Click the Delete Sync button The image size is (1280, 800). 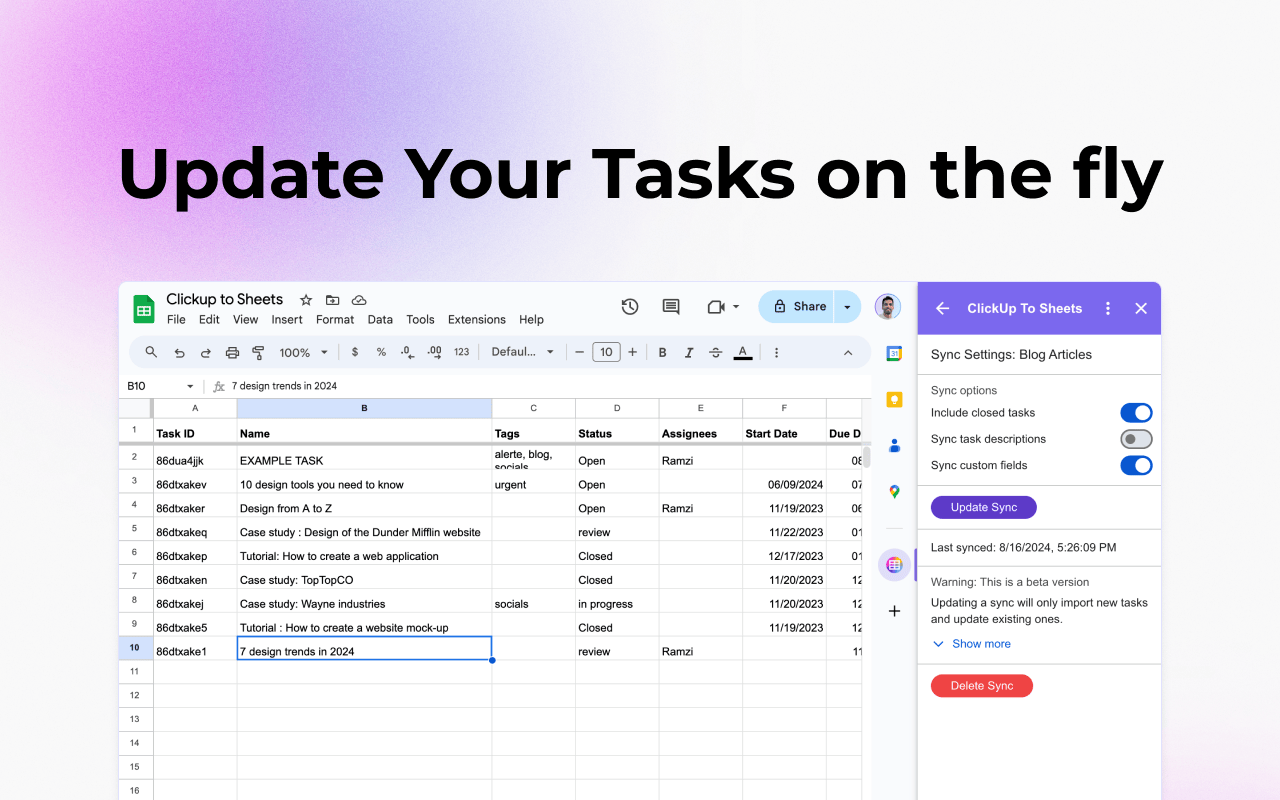click(x=982, y=686)
